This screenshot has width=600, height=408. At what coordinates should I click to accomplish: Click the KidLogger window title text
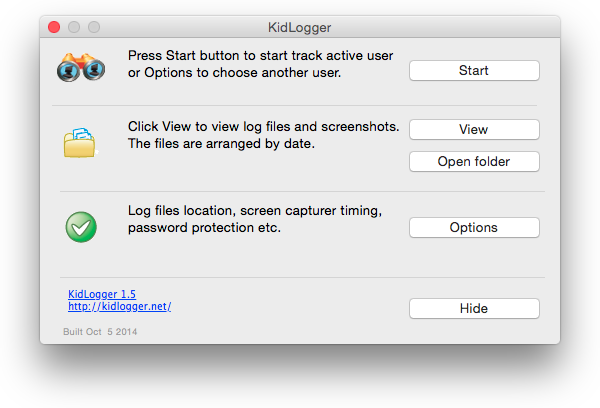[300, 28]
